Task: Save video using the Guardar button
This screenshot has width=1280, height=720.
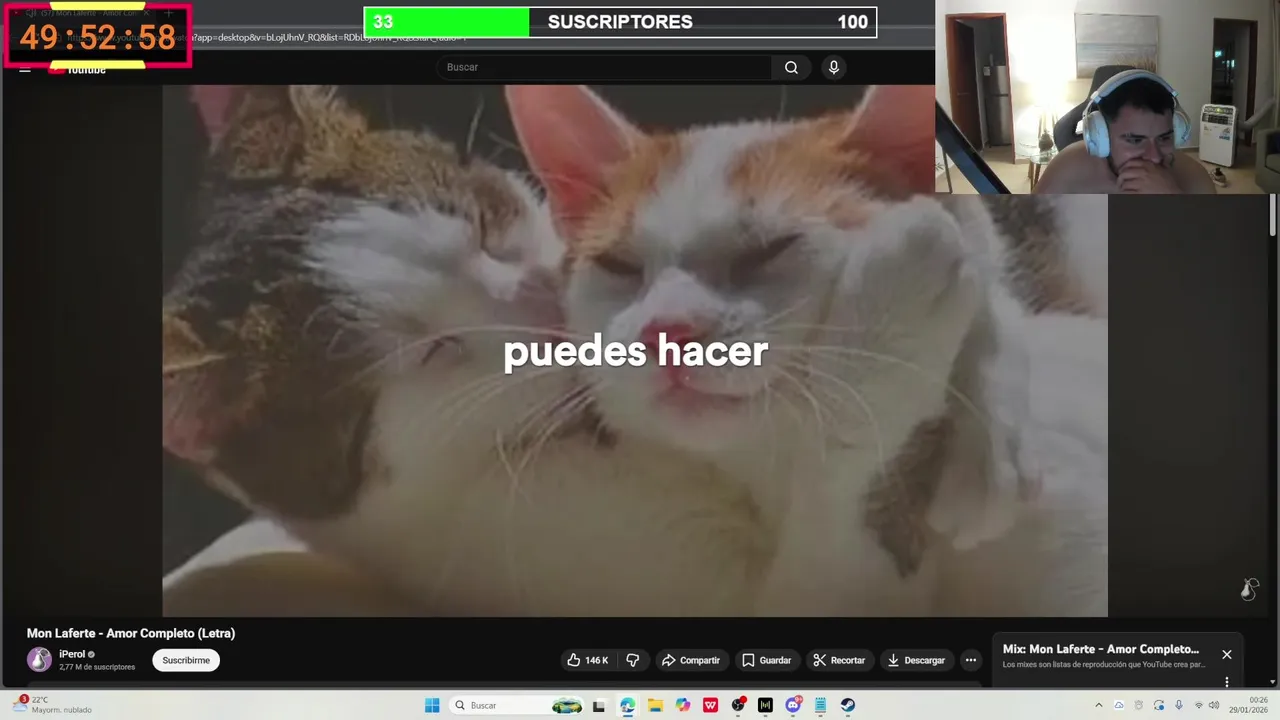Action: (766, 660)
